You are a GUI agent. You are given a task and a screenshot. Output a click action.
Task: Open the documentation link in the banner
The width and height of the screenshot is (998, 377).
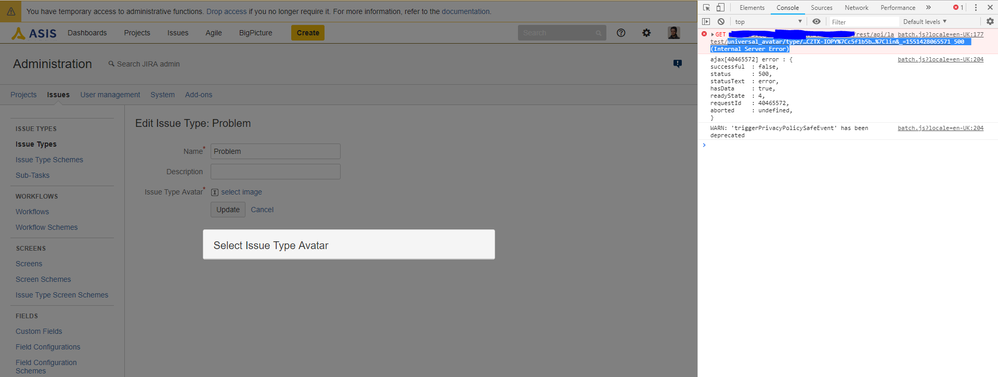(466, 11)
